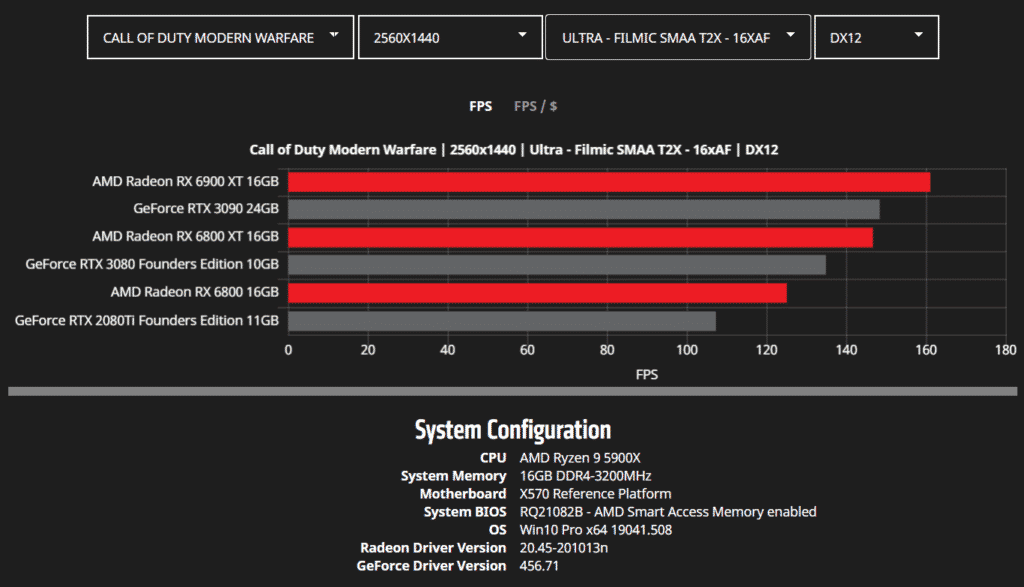Click the chart title above the bars
The height and width of the screenshot is (587, 1024).
(x=513, y=150)
